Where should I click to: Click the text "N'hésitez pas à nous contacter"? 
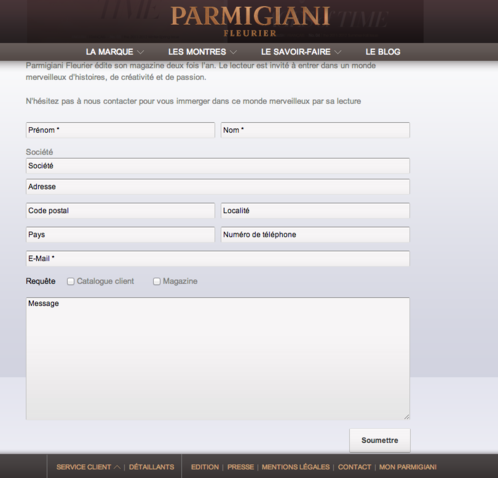click(81, 101)
